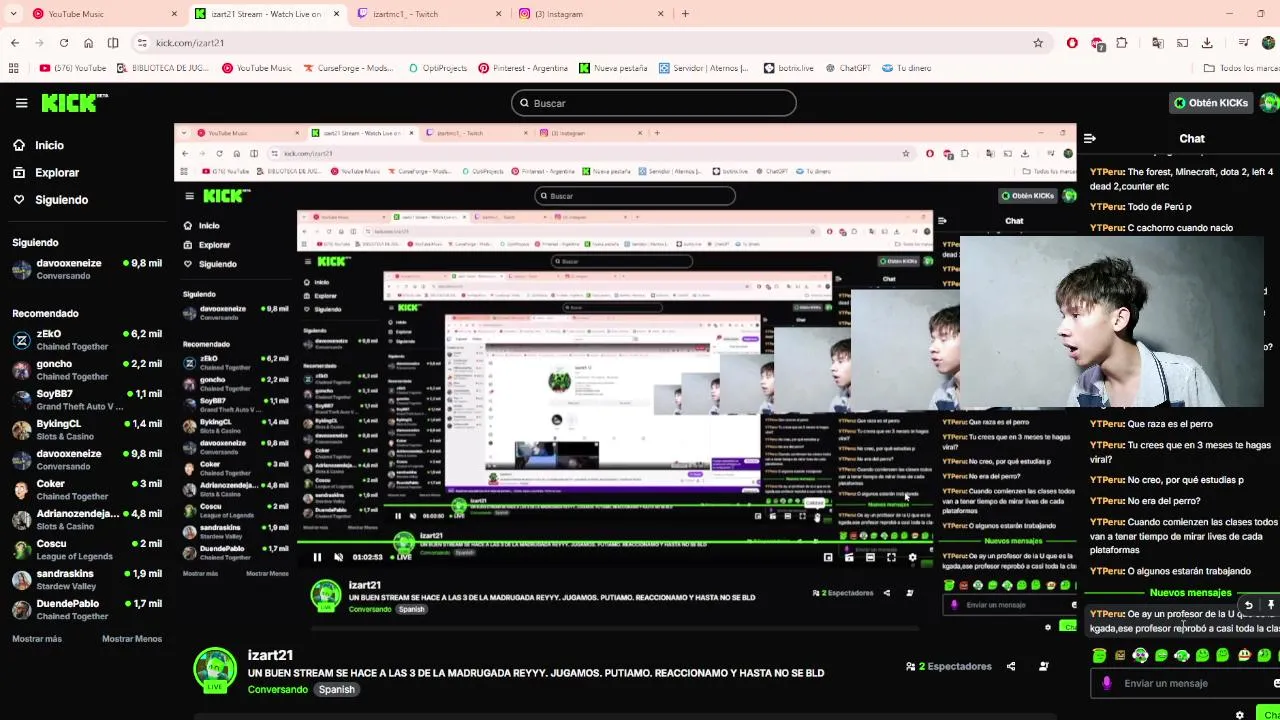Open browser downloads
This screenshot has width=1280, height=720.
1207,43
